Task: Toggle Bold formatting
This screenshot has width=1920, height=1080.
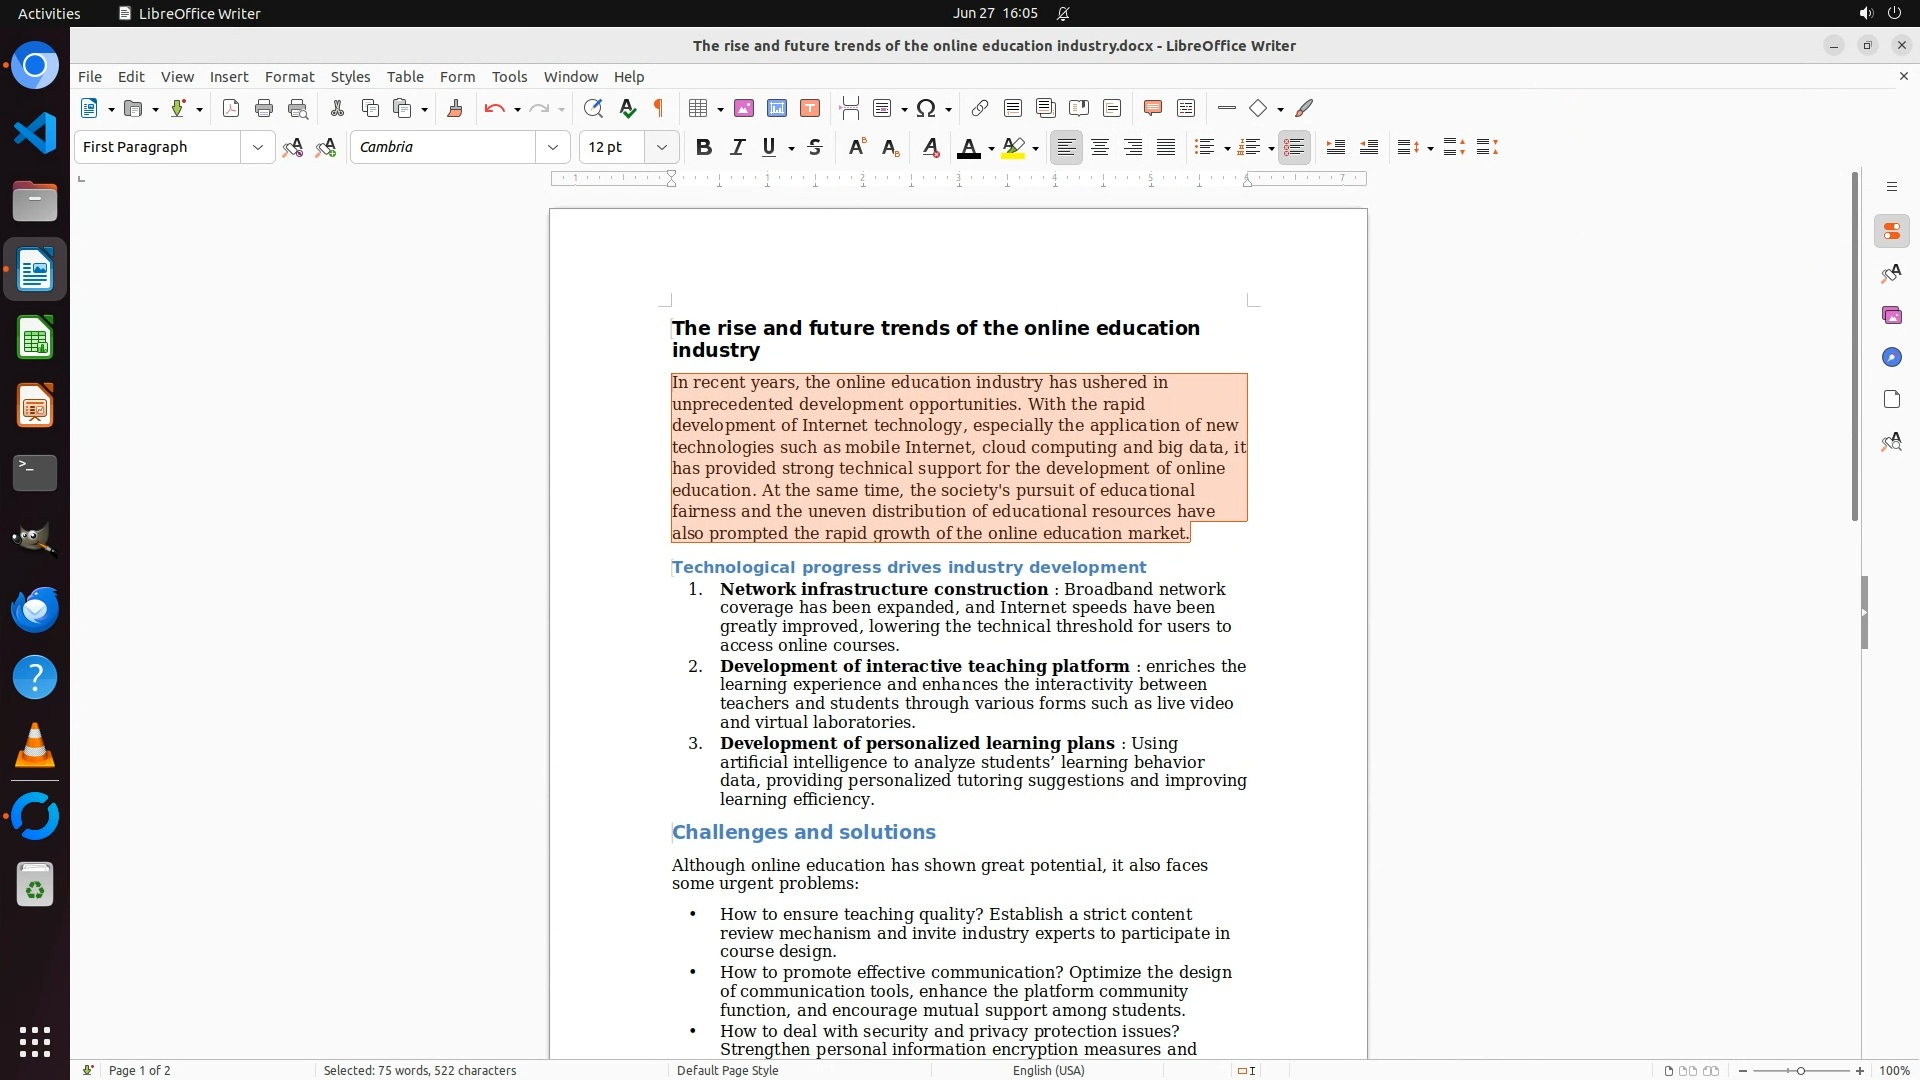Action: (704, 147)
